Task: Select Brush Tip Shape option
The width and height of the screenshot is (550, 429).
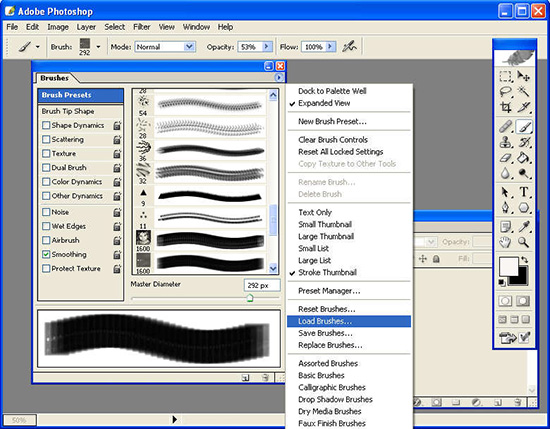Action: point(68,111)
